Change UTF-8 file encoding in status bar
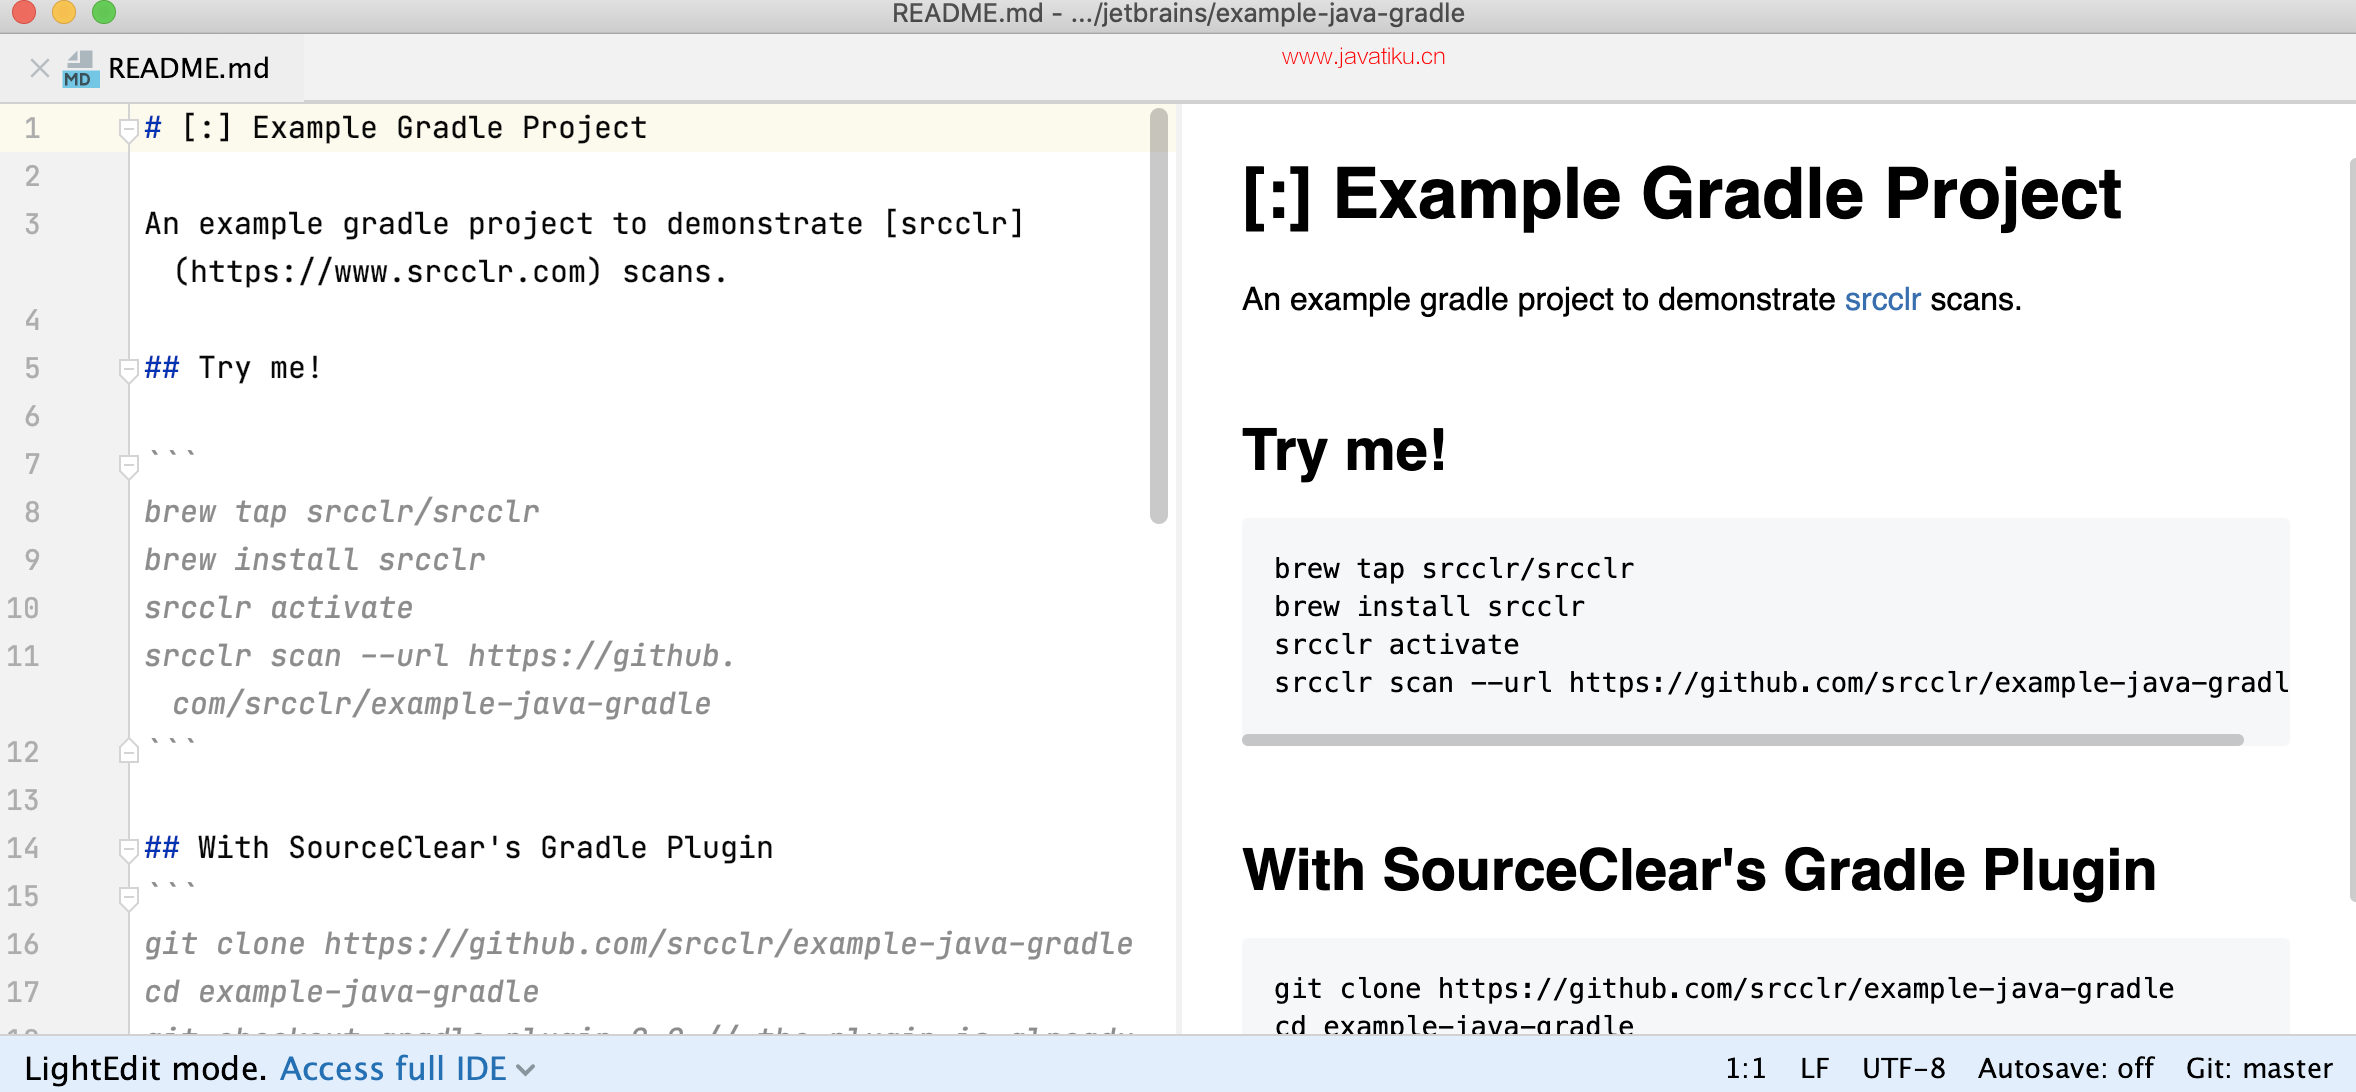 click(x=1903, y=1068)
